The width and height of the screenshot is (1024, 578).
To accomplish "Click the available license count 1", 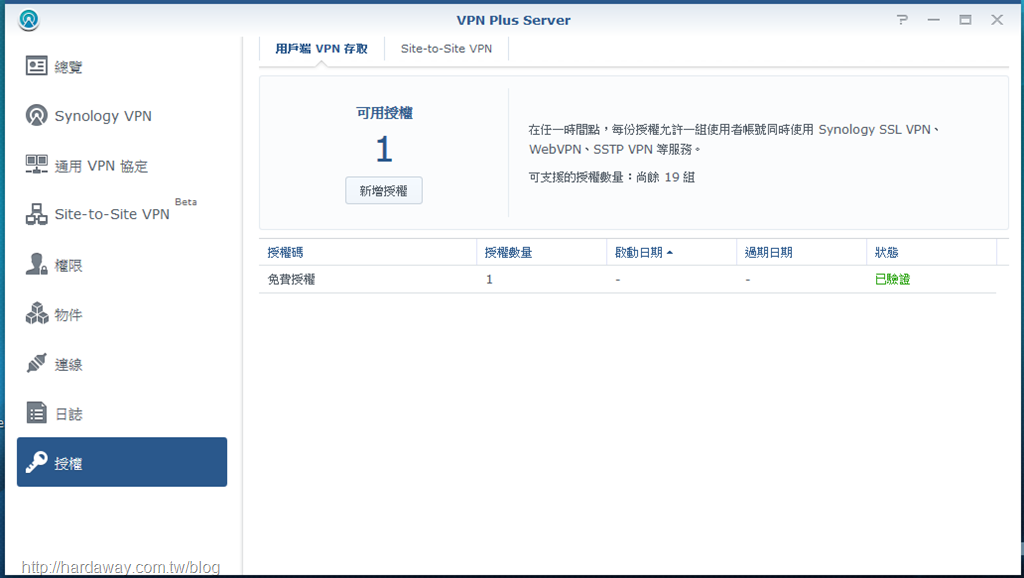I will (384, 150).
